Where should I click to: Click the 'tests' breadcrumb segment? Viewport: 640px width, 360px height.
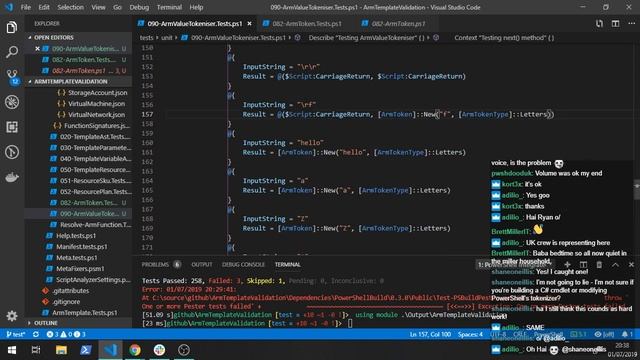click(147, 38)
